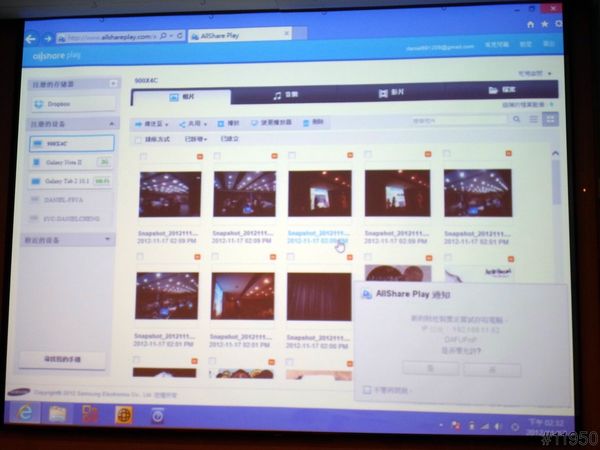Click the left confirm button in notification

[x=430, y=368]
